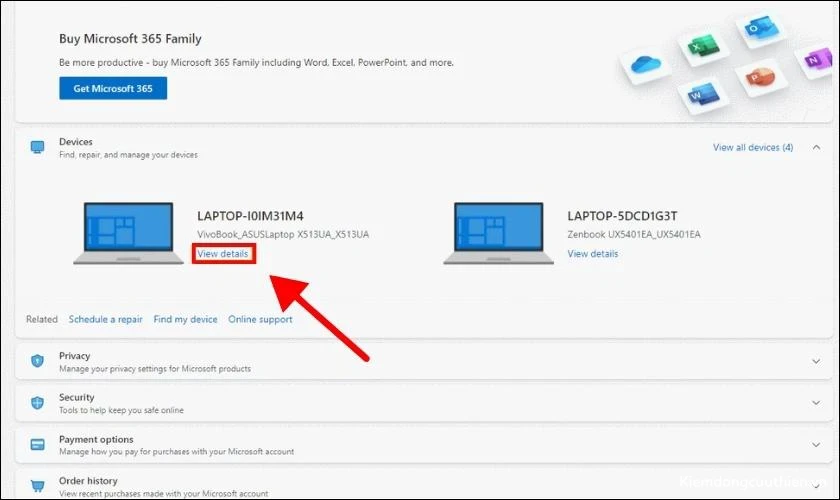View details for LAPTOP-5DCD1G3T

tap(592, 253)
